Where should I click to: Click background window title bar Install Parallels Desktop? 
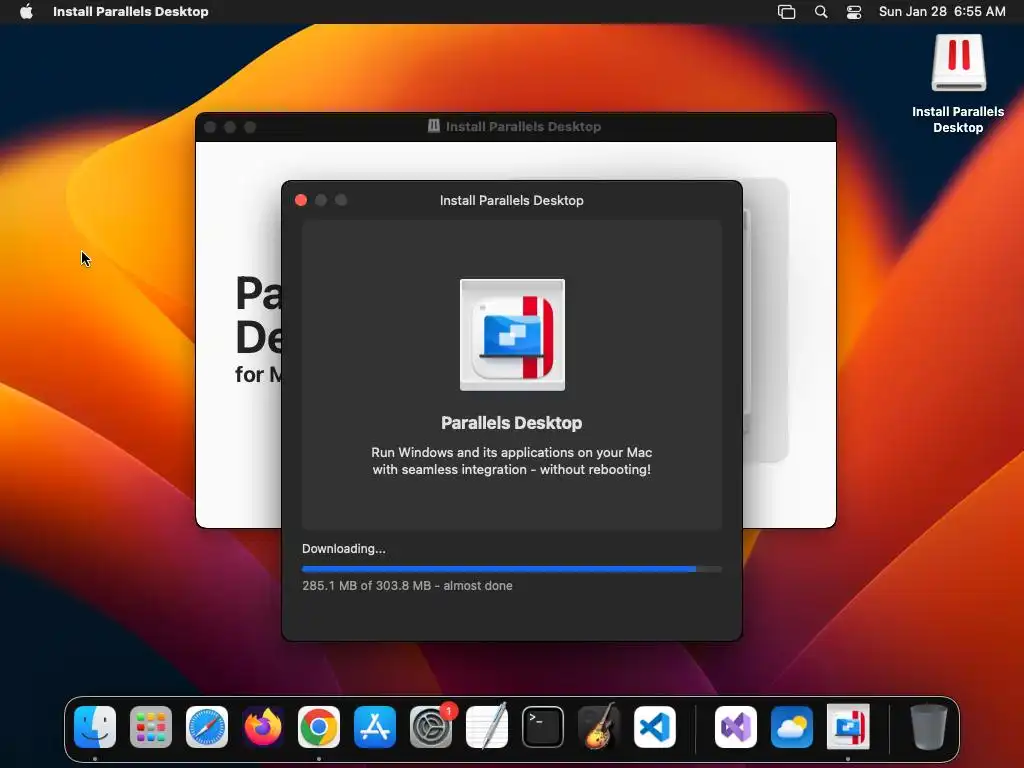point(515,127)
